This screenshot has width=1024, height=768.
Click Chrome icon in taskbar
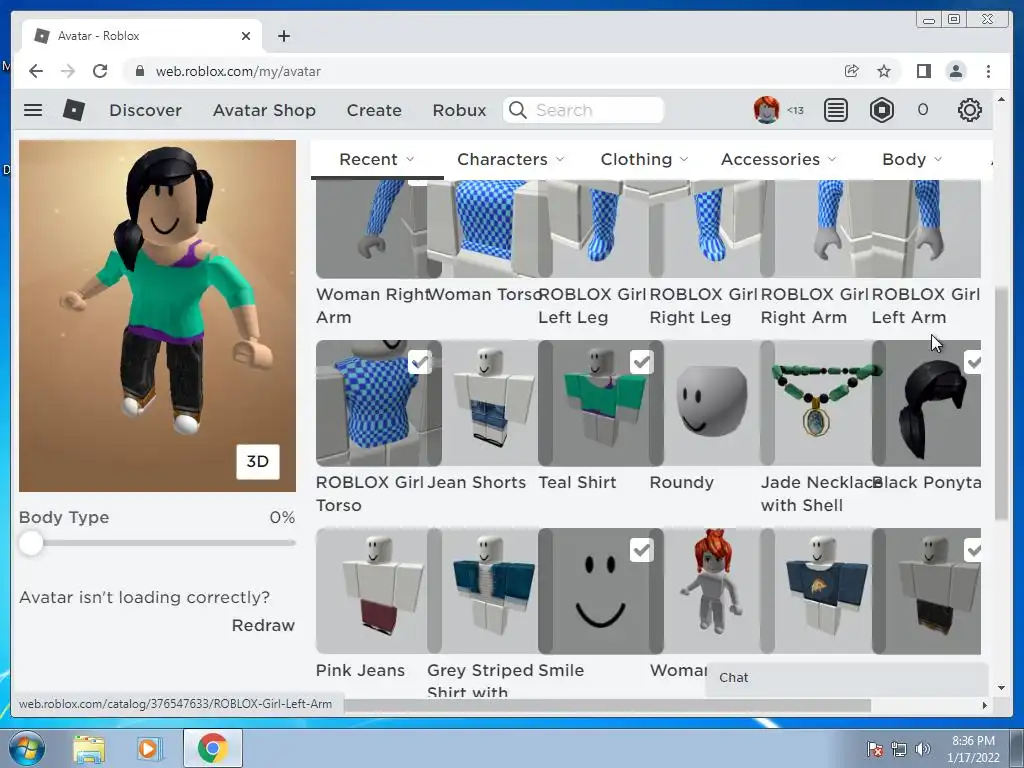click(212, 748)
